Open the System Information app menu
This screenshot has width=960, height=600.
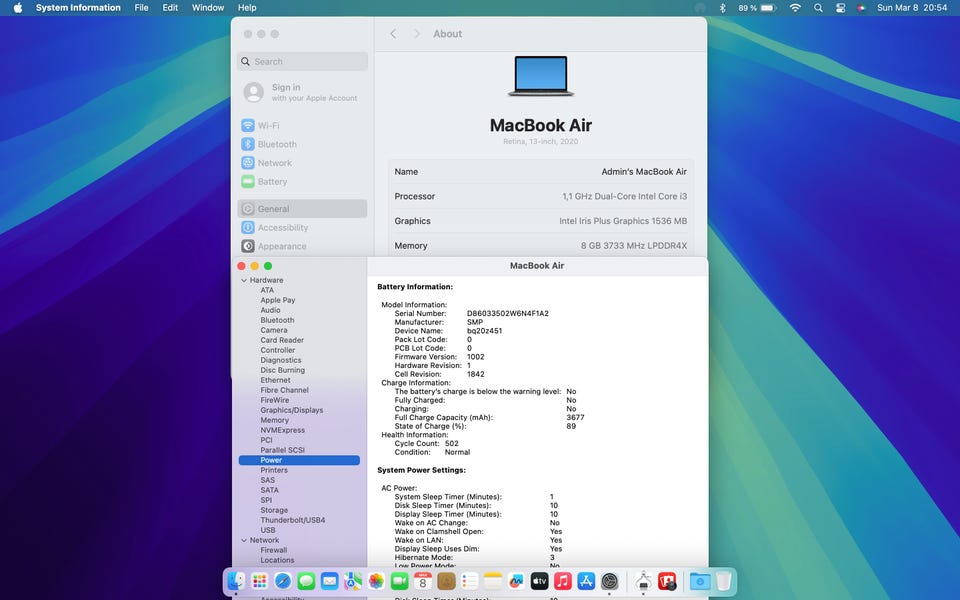tap(78, 8)
